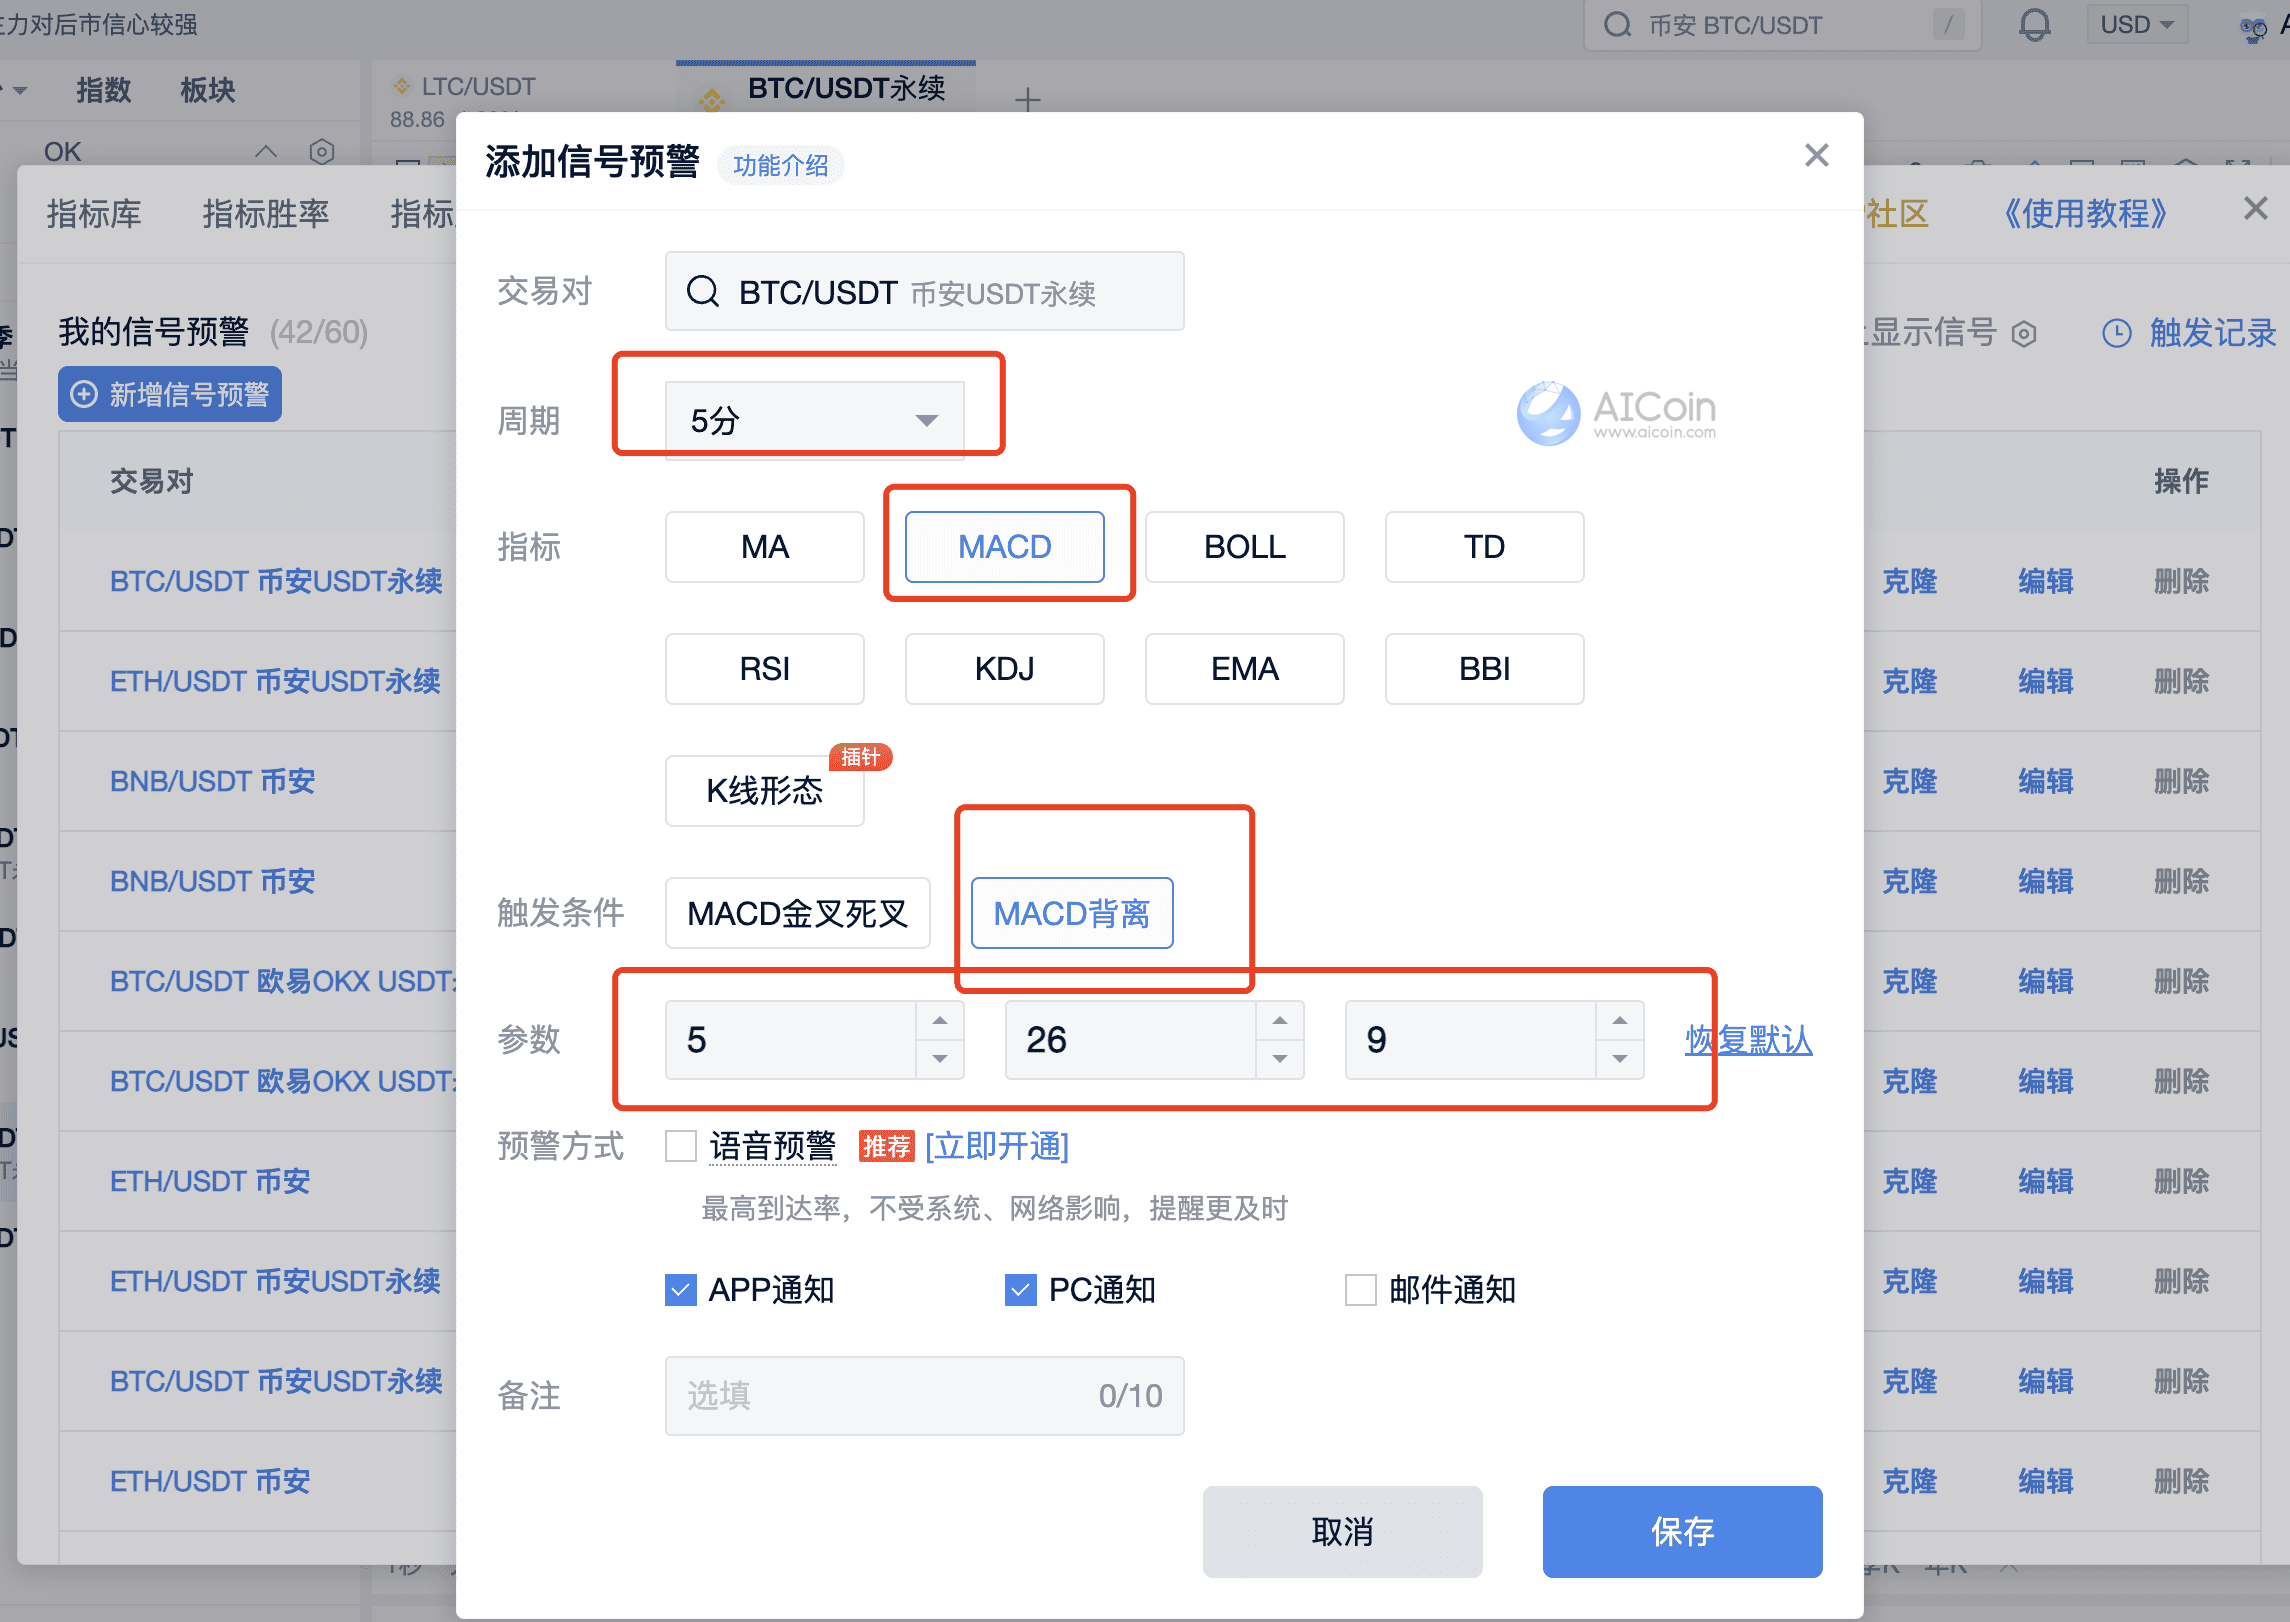Click 删除 for the bottom ETH/USDT 币安 row
2290x1622 pixels.
[2182, 1481]
